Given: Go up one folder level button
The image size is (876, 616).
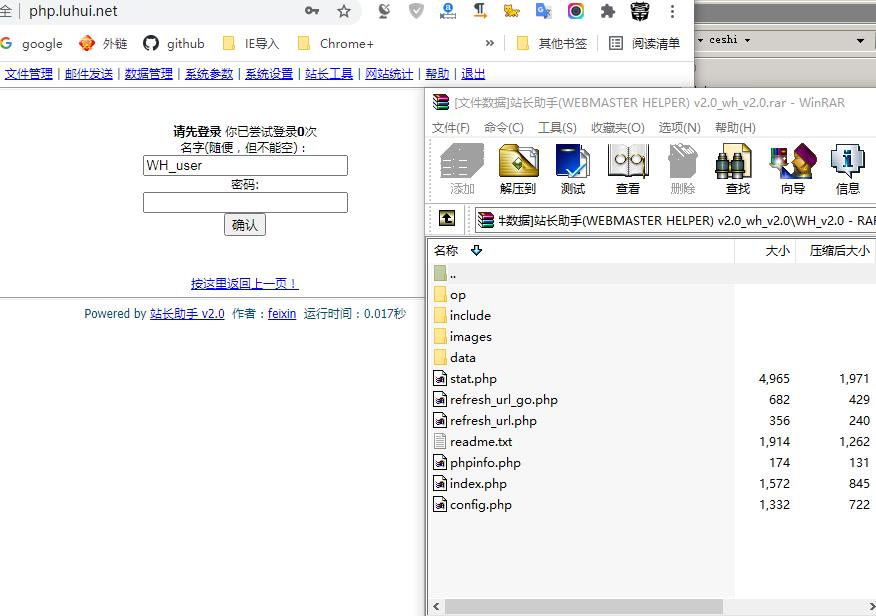Looking at the screenshot, I should [446, 219].
